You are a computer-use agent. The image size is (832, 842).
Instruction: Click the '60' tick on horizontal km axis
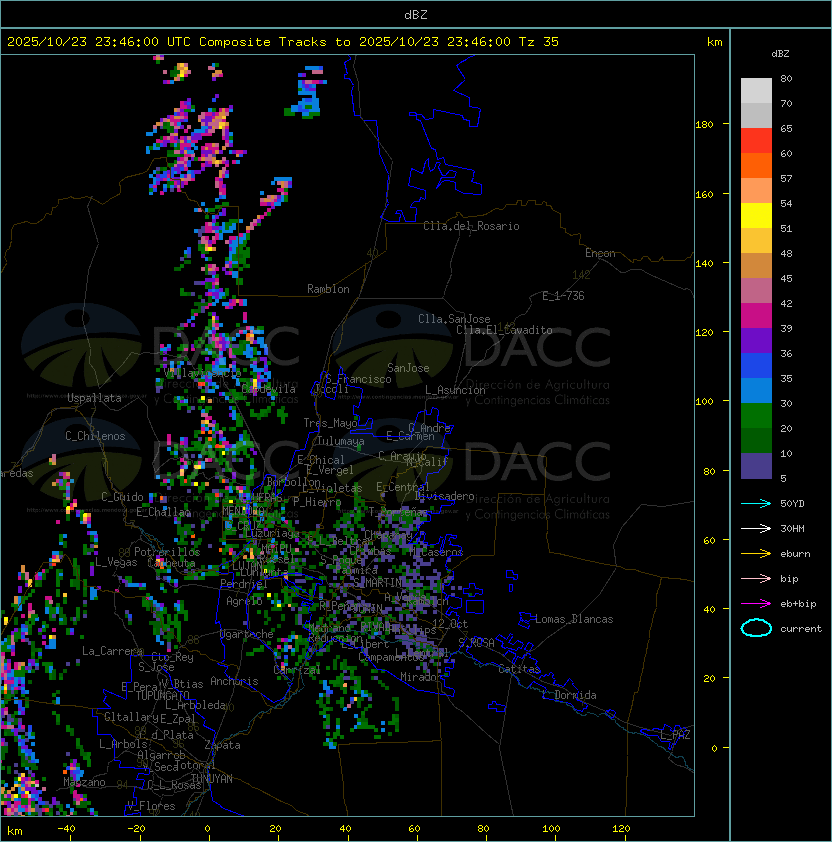click(x=414, y=829)
